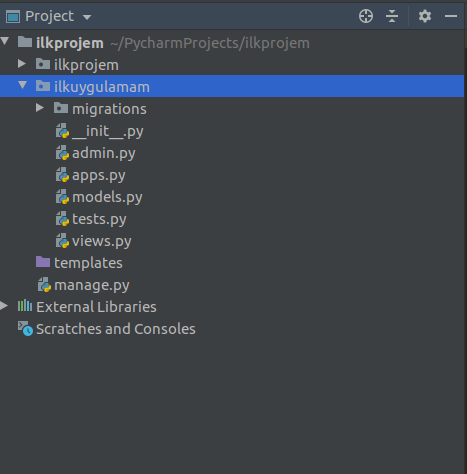Select the models.py file
Screen dimensions: 467x474
pos(107,197)
